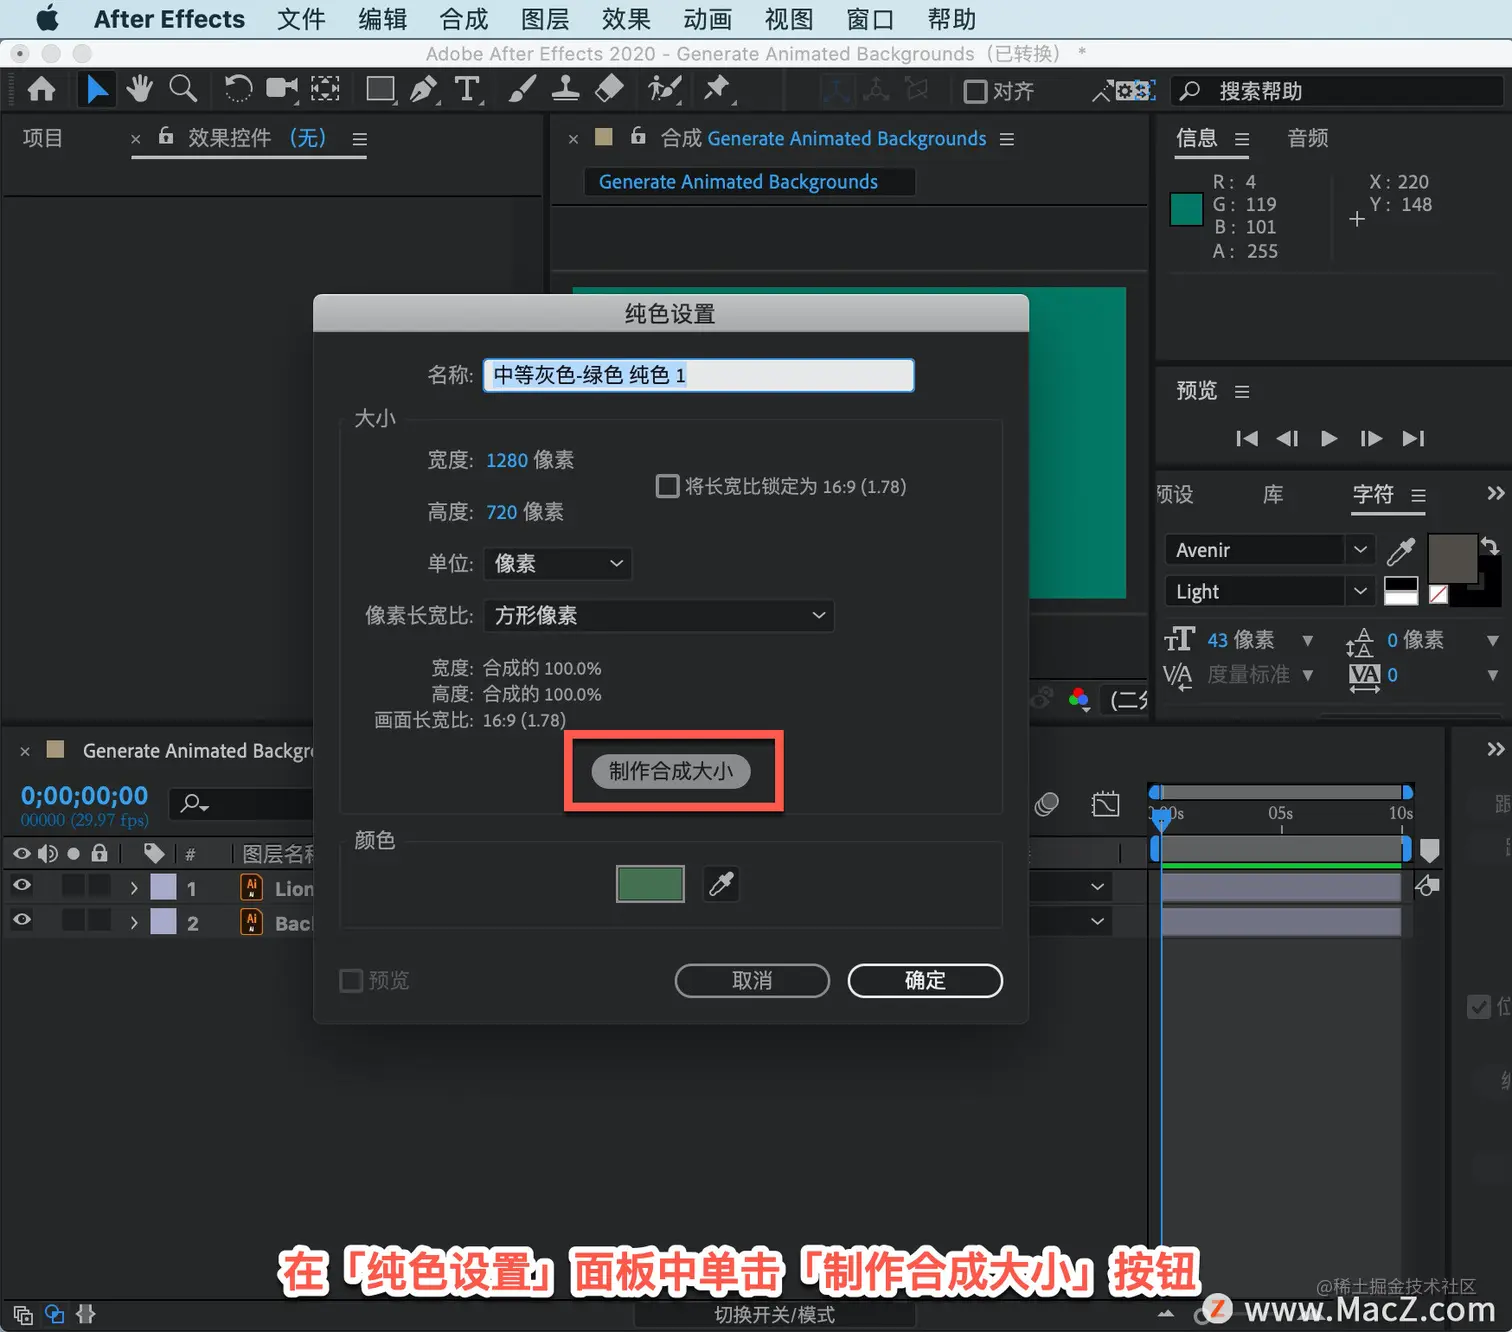Open the 动画 menu
This screenshot has height=1332, width=1512.
[708, 19]
